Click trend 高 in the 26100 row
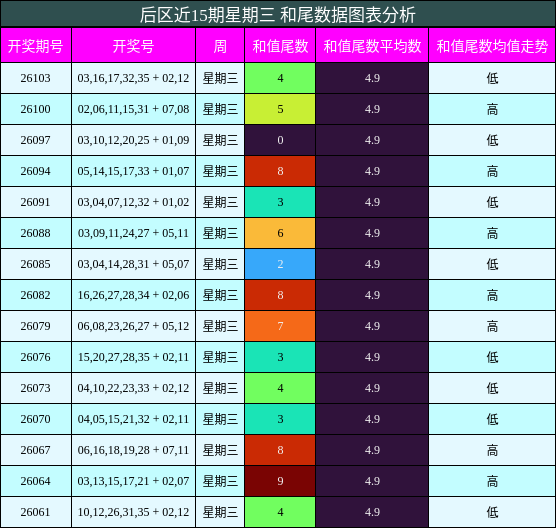Screen dimensions: 556x528 point(492,109)
